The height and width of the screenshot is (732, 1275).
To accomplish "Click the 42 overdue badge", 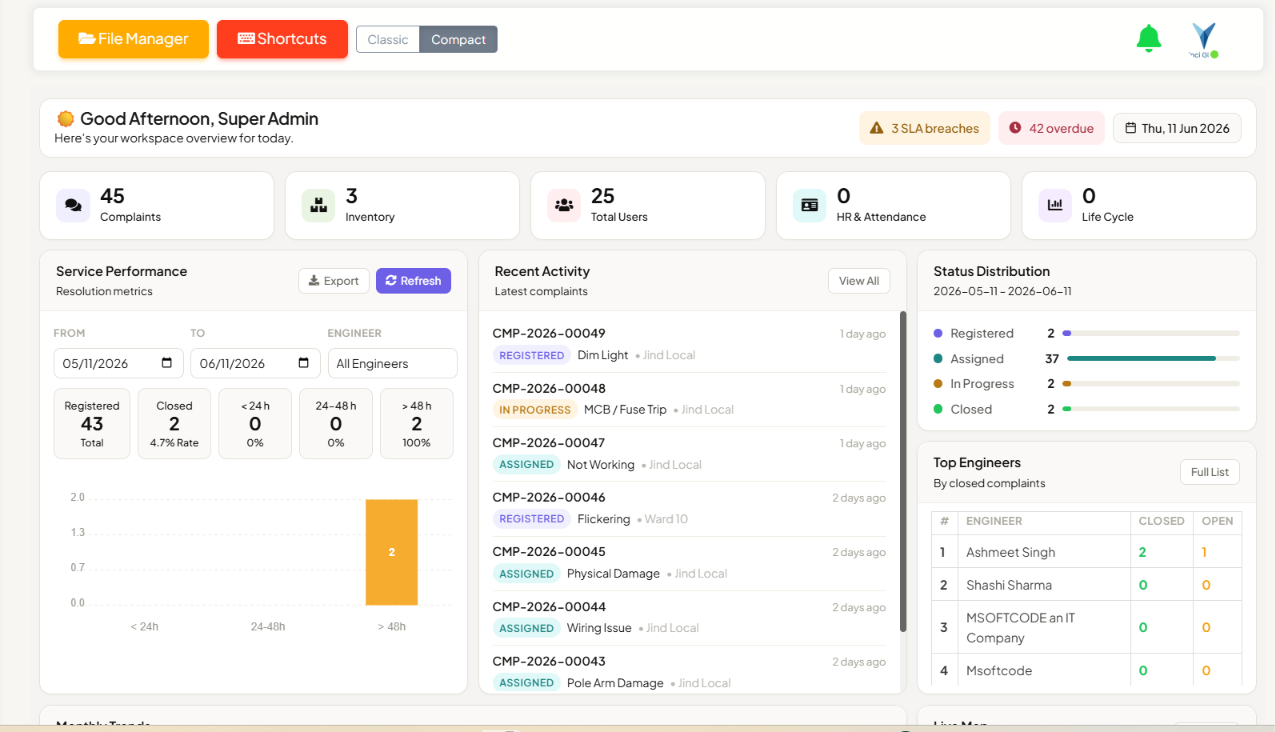I will [1051, 128].
